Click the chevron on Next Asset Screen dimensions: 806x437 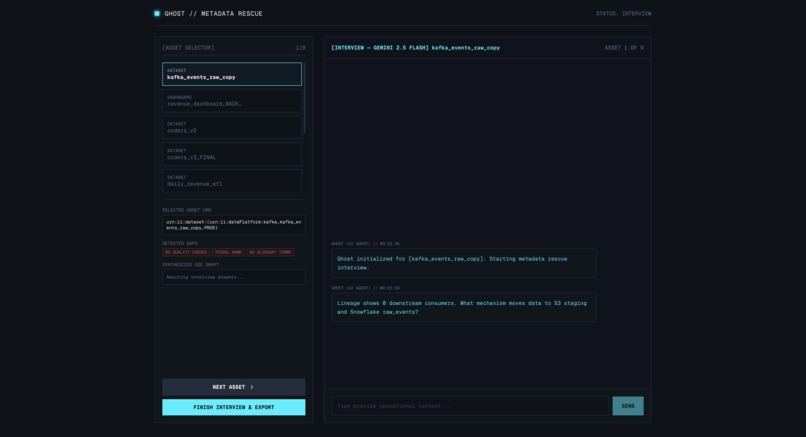coord(252,387)
